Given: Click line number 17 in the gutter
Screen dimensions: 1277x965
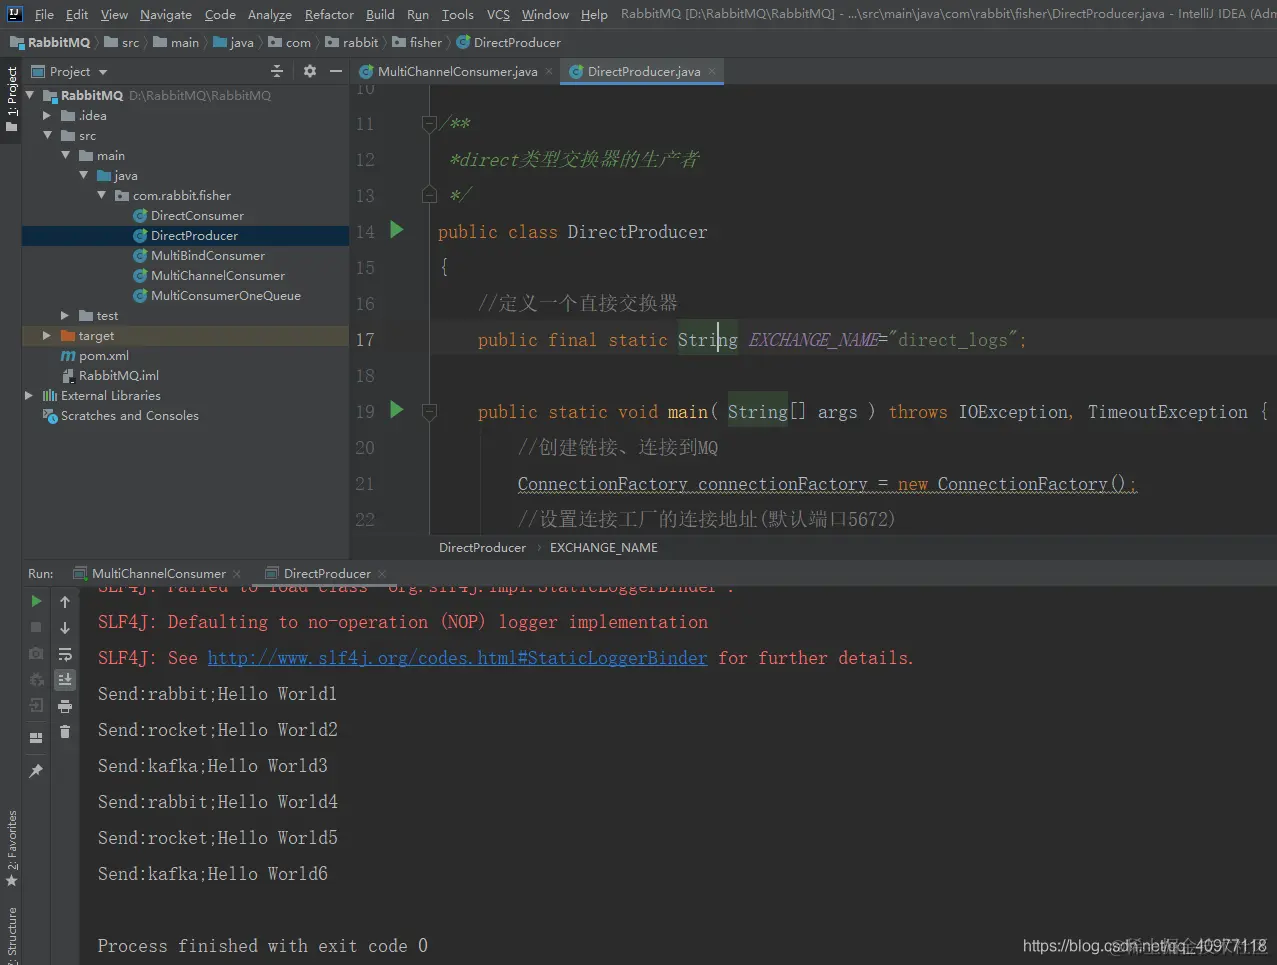Looking at the screenshot, I should click(x=365, y=339).
